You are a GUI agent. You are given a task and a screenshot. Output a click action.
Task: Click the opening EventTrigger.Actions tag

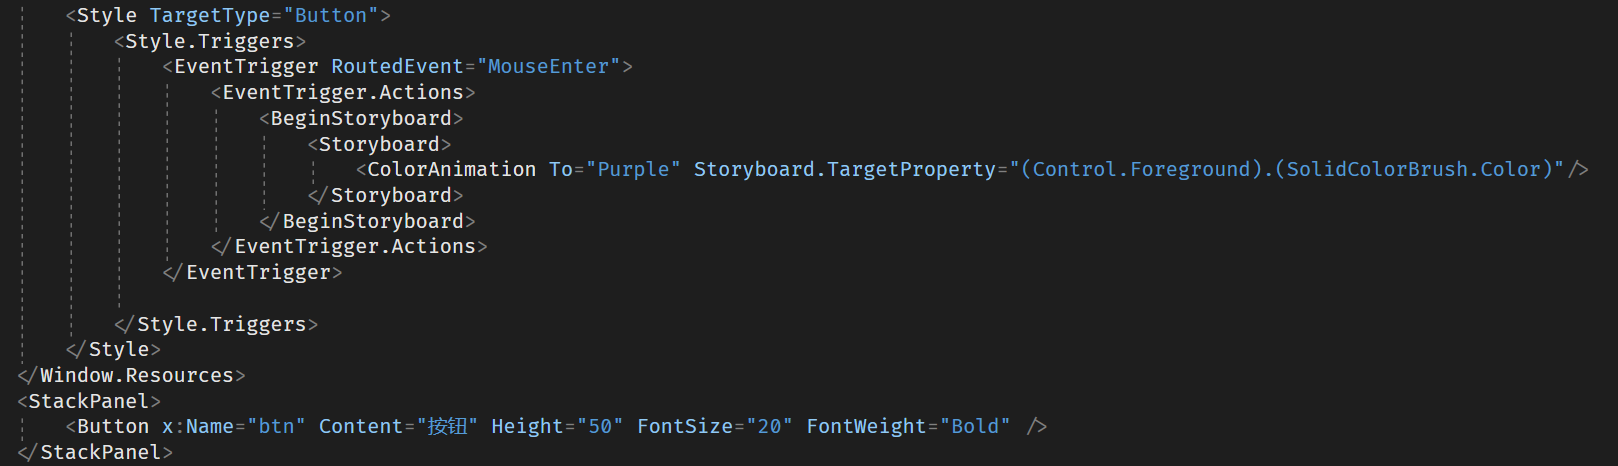pyautogui.click(x=343, y=92)
